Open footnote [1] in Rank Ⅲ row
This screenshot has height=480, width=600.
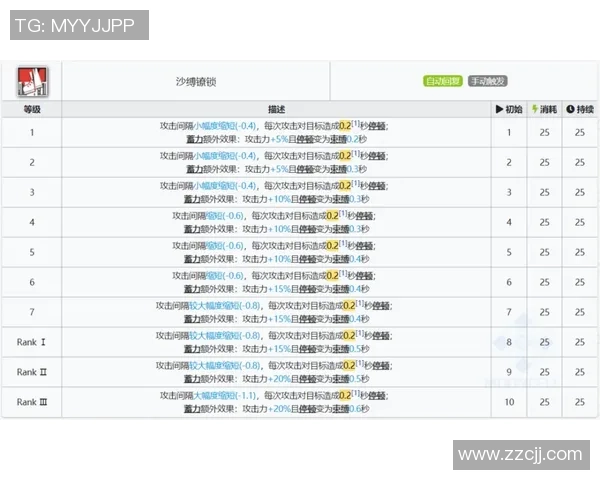pyautogui.click(x=355, y=393)
